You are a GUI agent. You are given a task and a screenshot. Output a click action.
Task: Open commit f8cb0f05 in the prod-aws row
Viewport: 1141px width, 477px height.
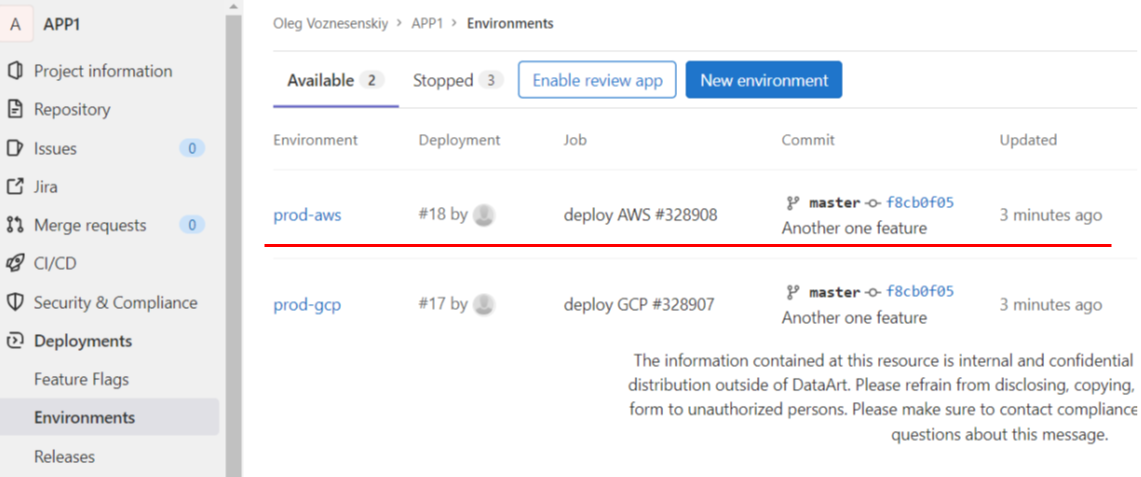tap(920, 203)
